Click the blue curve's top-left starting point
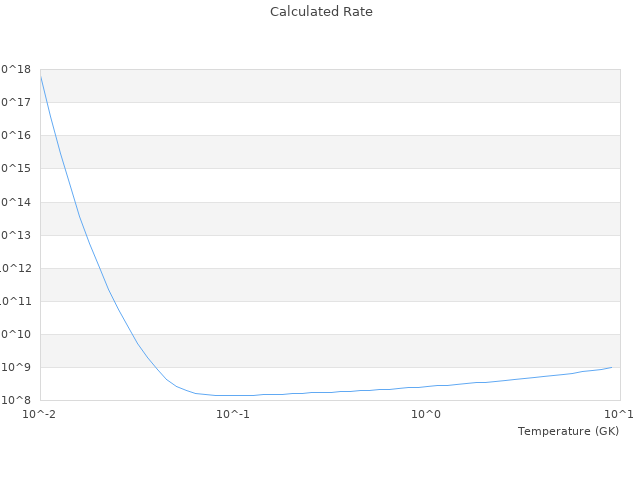This screenshot has width=640, height=480. tap(40, 73)
